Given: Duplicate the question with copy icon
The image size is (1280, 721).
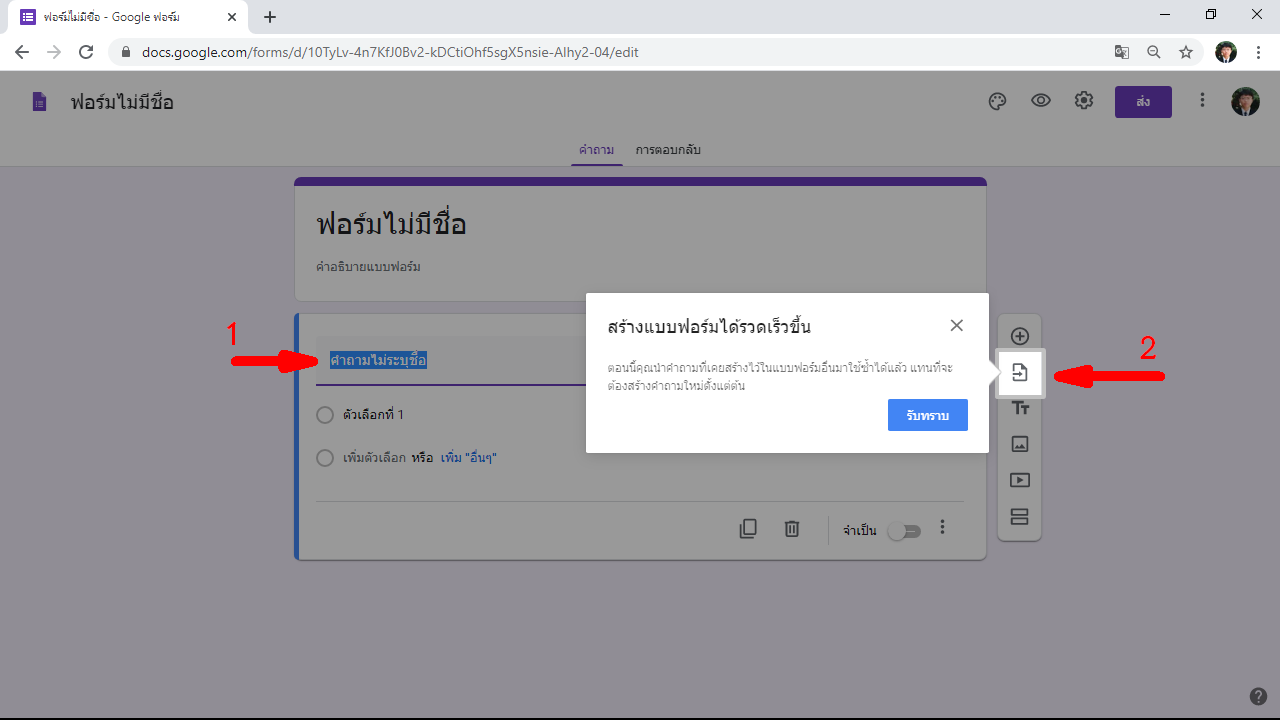Looking at the screenshot, I should point(748,529).
